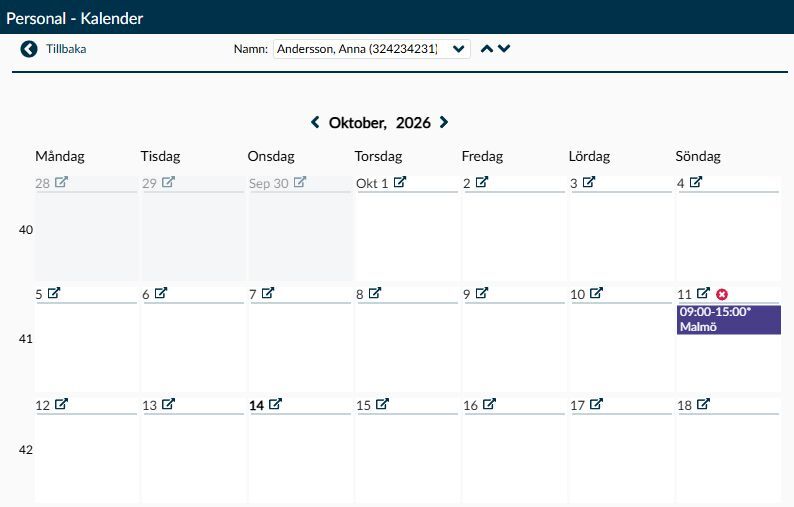Image resolution: width=794 pixels, height=507 pixels.
Task: Select the previous person with the up chevron
Action: coord(487,49)
